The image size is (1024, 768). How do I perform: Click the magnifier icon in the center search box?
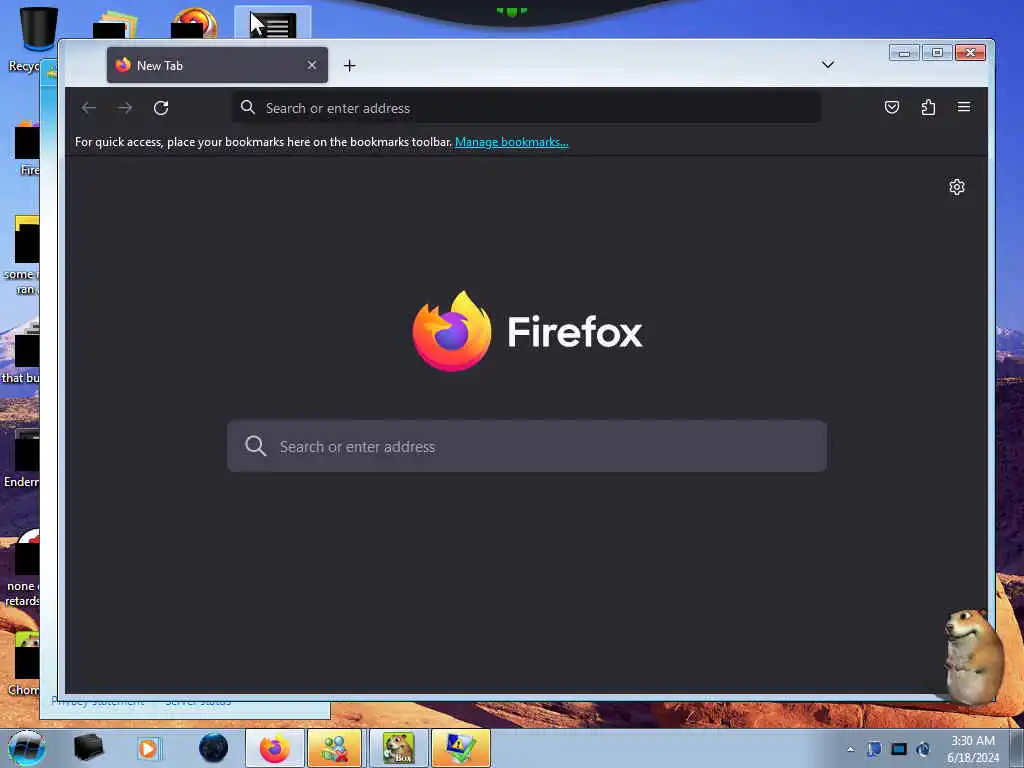coord(255,446)
